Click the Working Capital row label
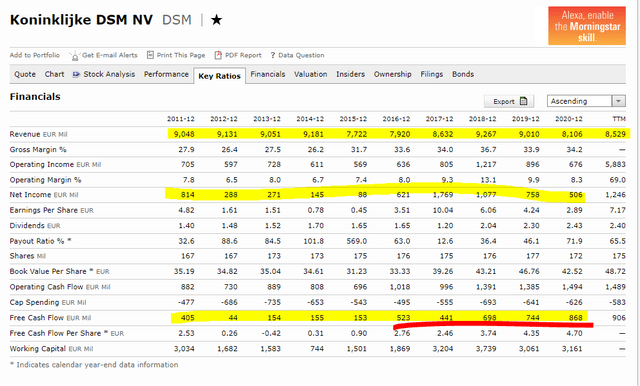640x386 pixels. pos(51,349)
